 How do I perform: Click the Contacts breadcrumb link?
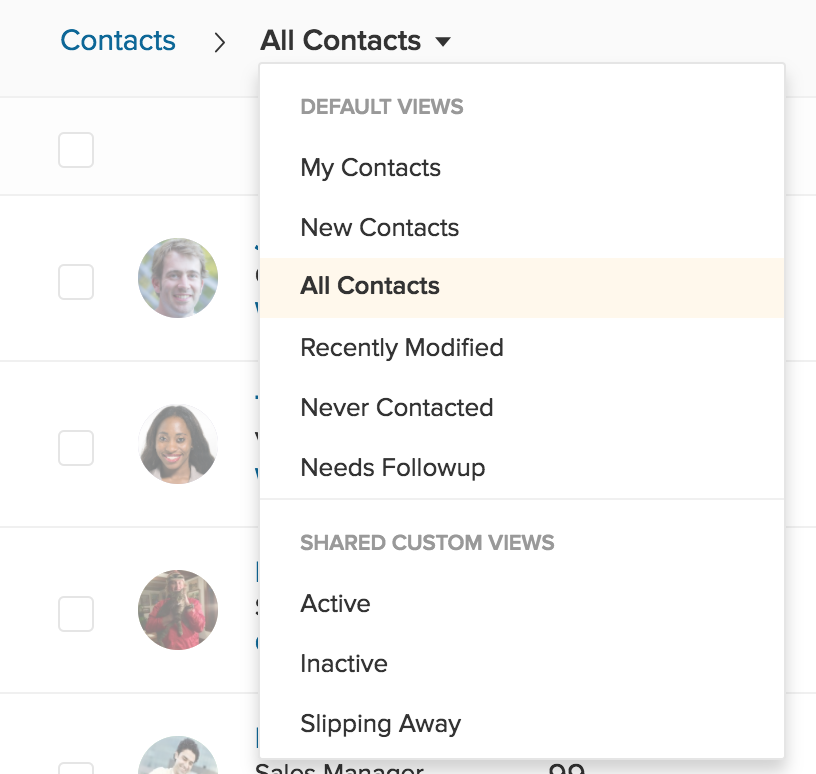[118, 41]
